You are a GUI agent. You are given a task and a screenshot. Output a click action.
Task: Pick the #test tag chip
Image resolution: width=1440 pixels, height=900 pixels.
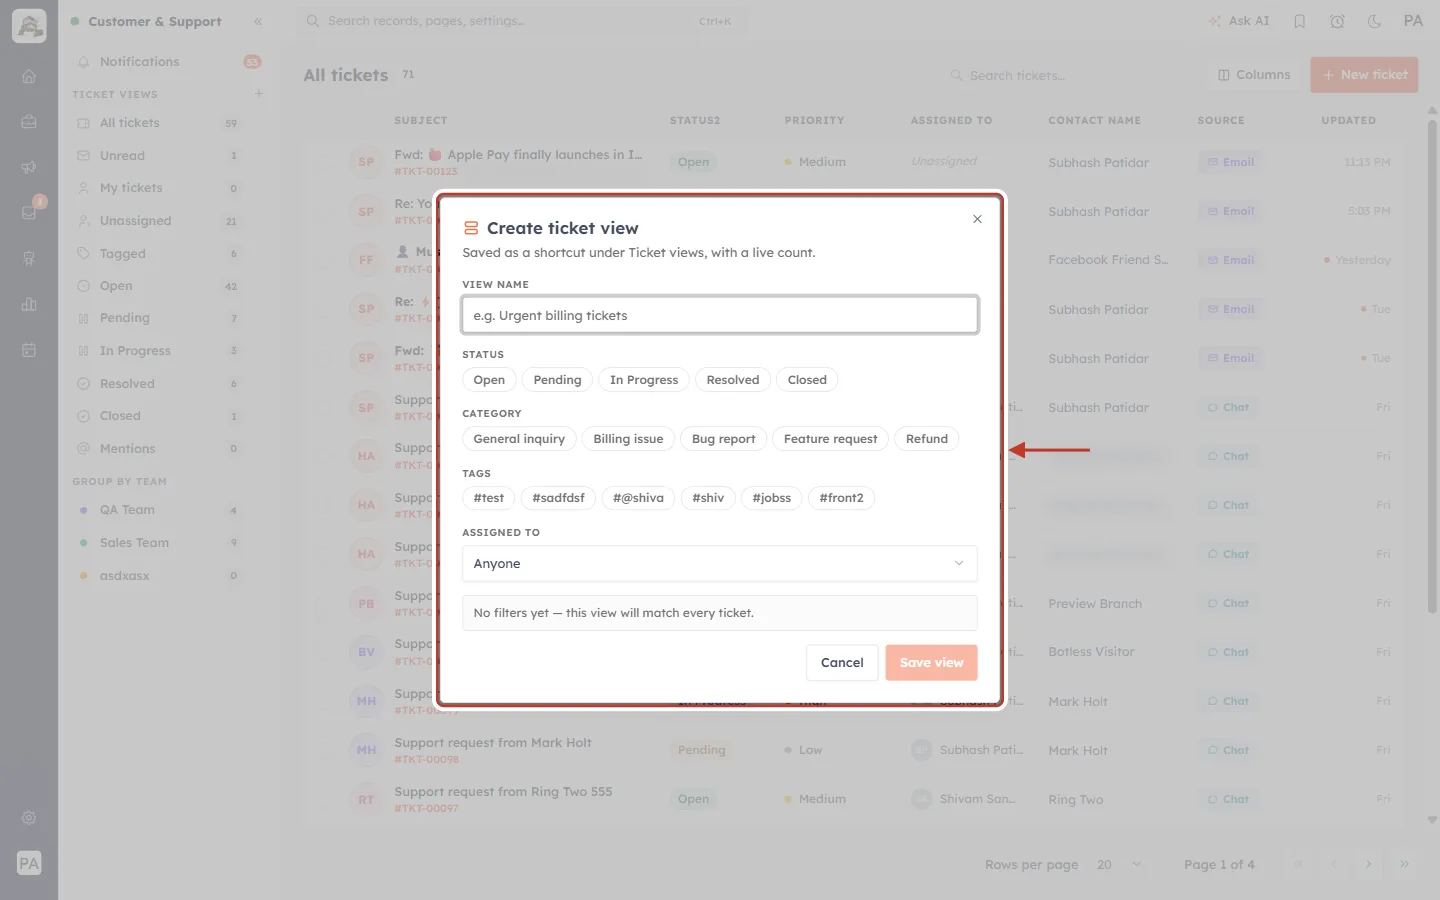click(x=489, y=498)
